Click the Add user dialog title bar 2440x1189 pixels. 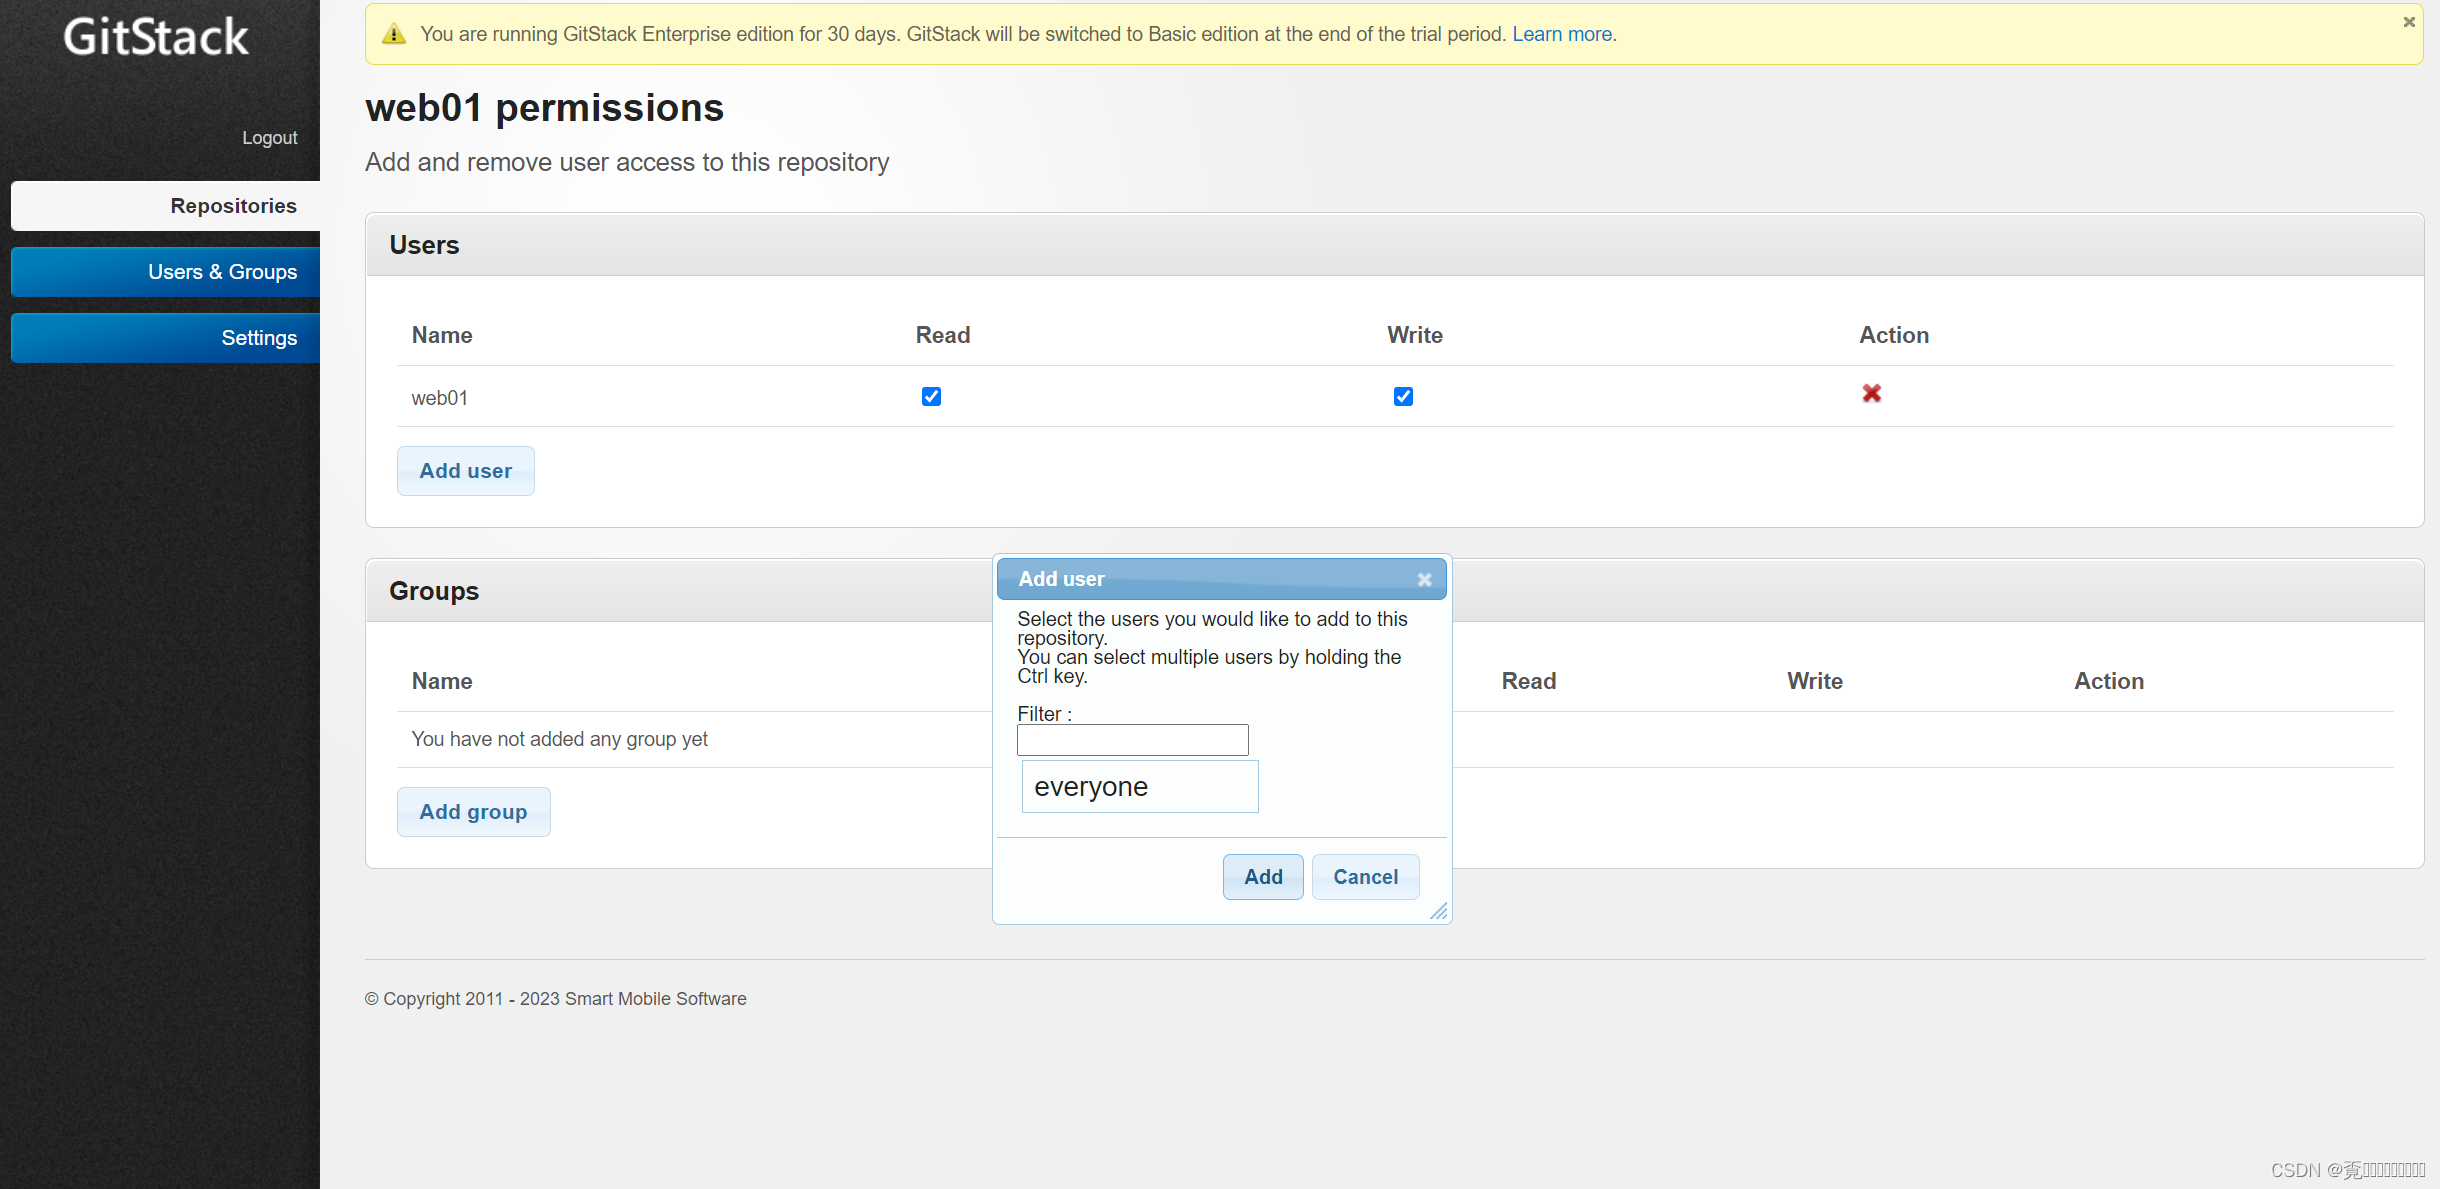pos(1200,580)
